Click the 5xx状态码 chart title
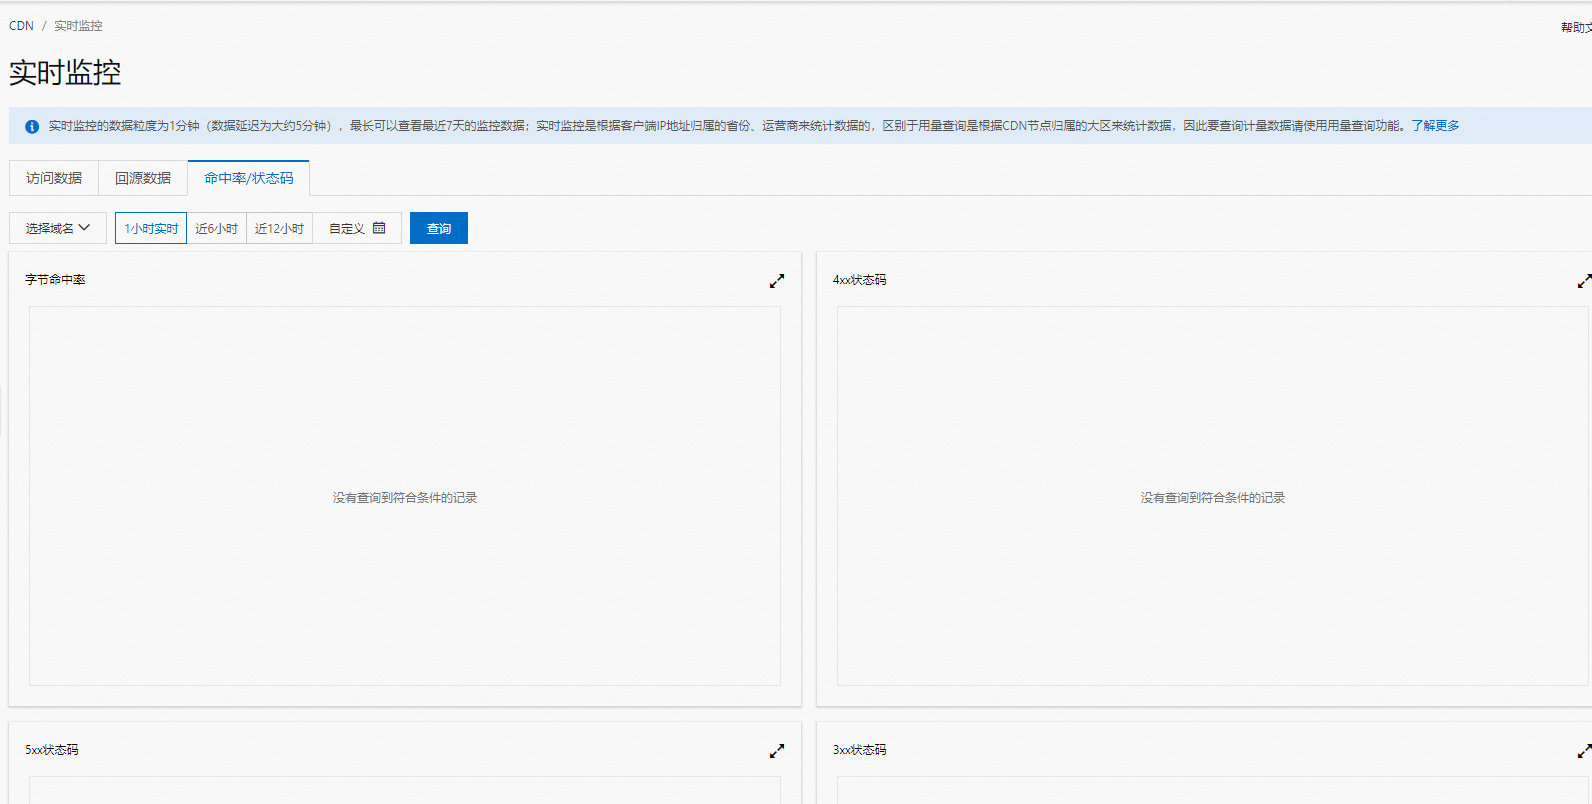The image size is (1592, 804). 52,750
